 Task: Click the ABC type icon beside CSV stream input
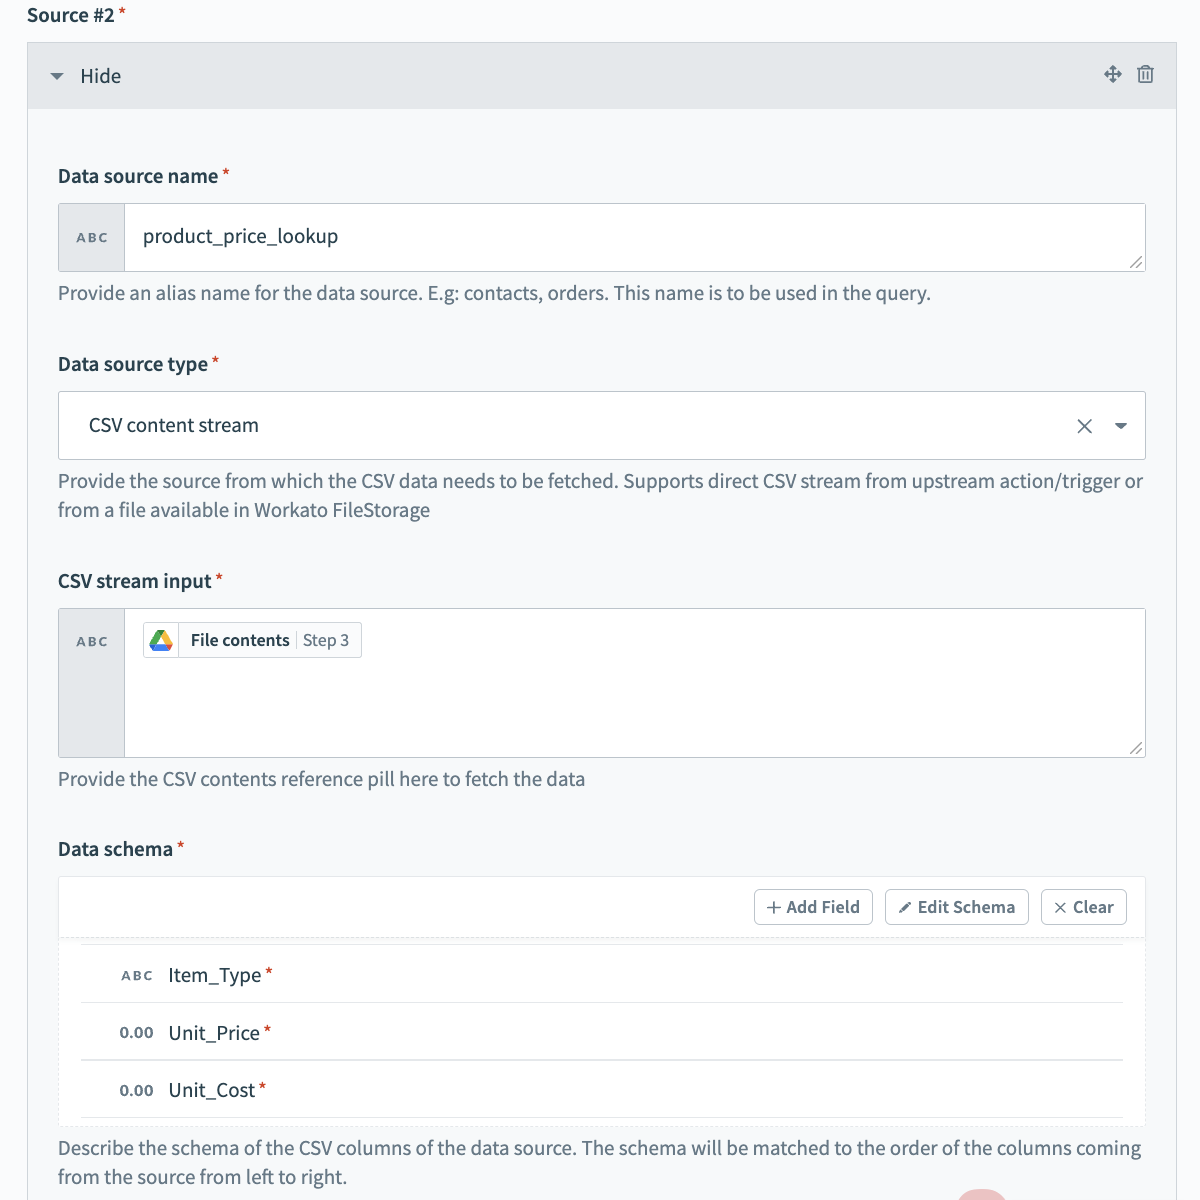[92, 642]
